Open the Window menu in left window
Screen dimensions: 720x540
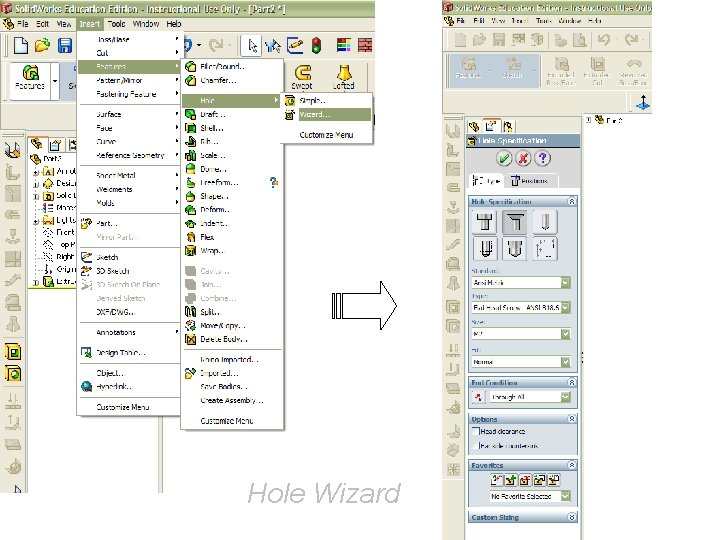146,24
